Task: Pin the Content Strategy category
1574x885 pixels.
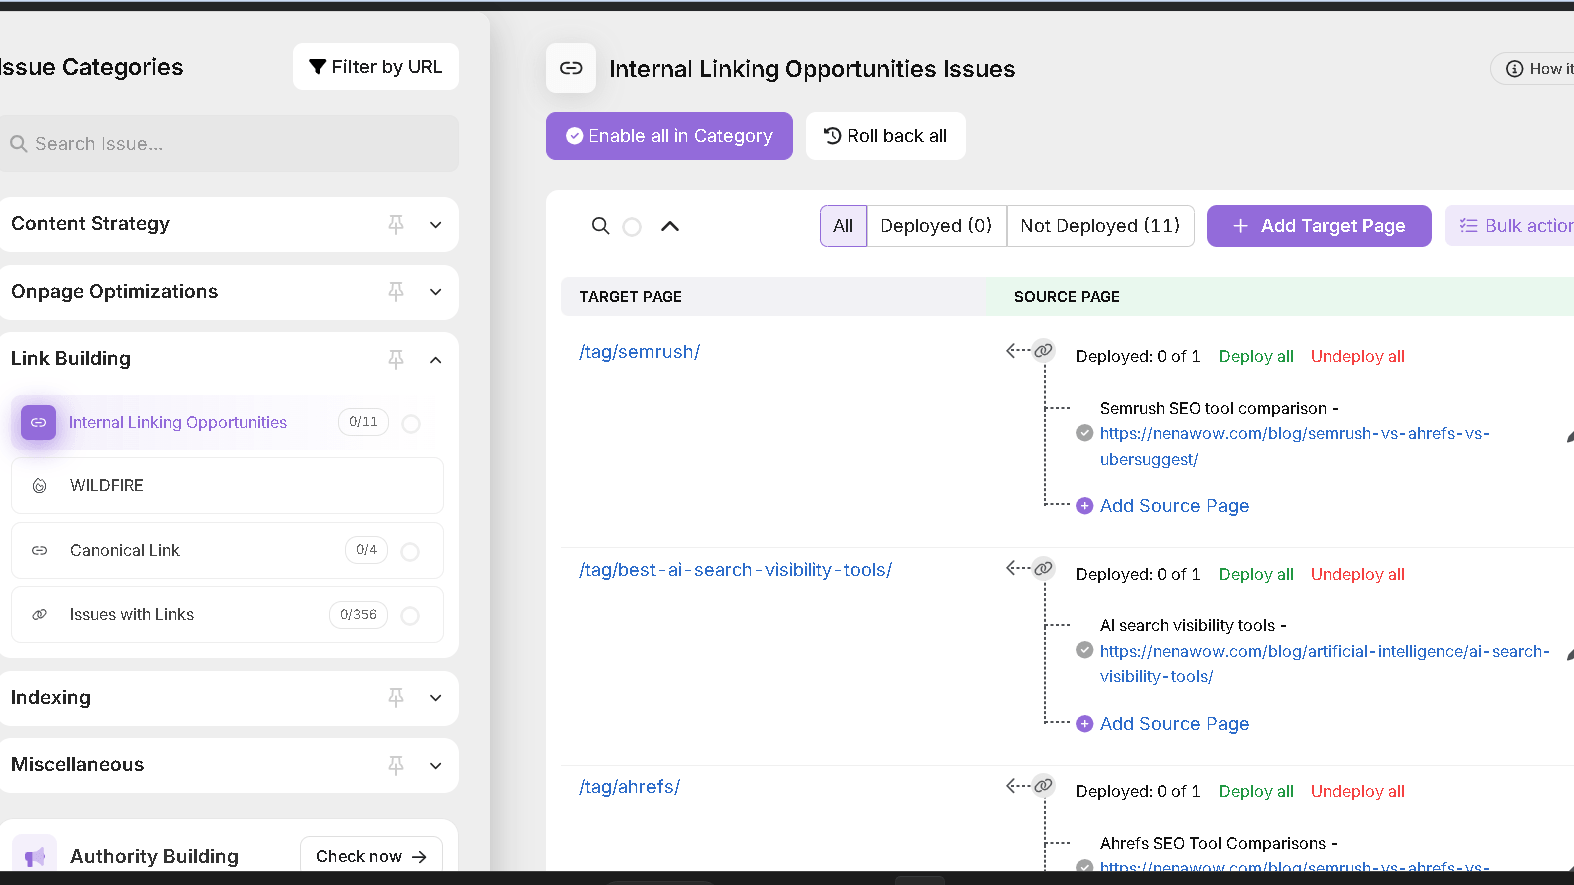Action: pyautogui.click(x=396, y=224)
